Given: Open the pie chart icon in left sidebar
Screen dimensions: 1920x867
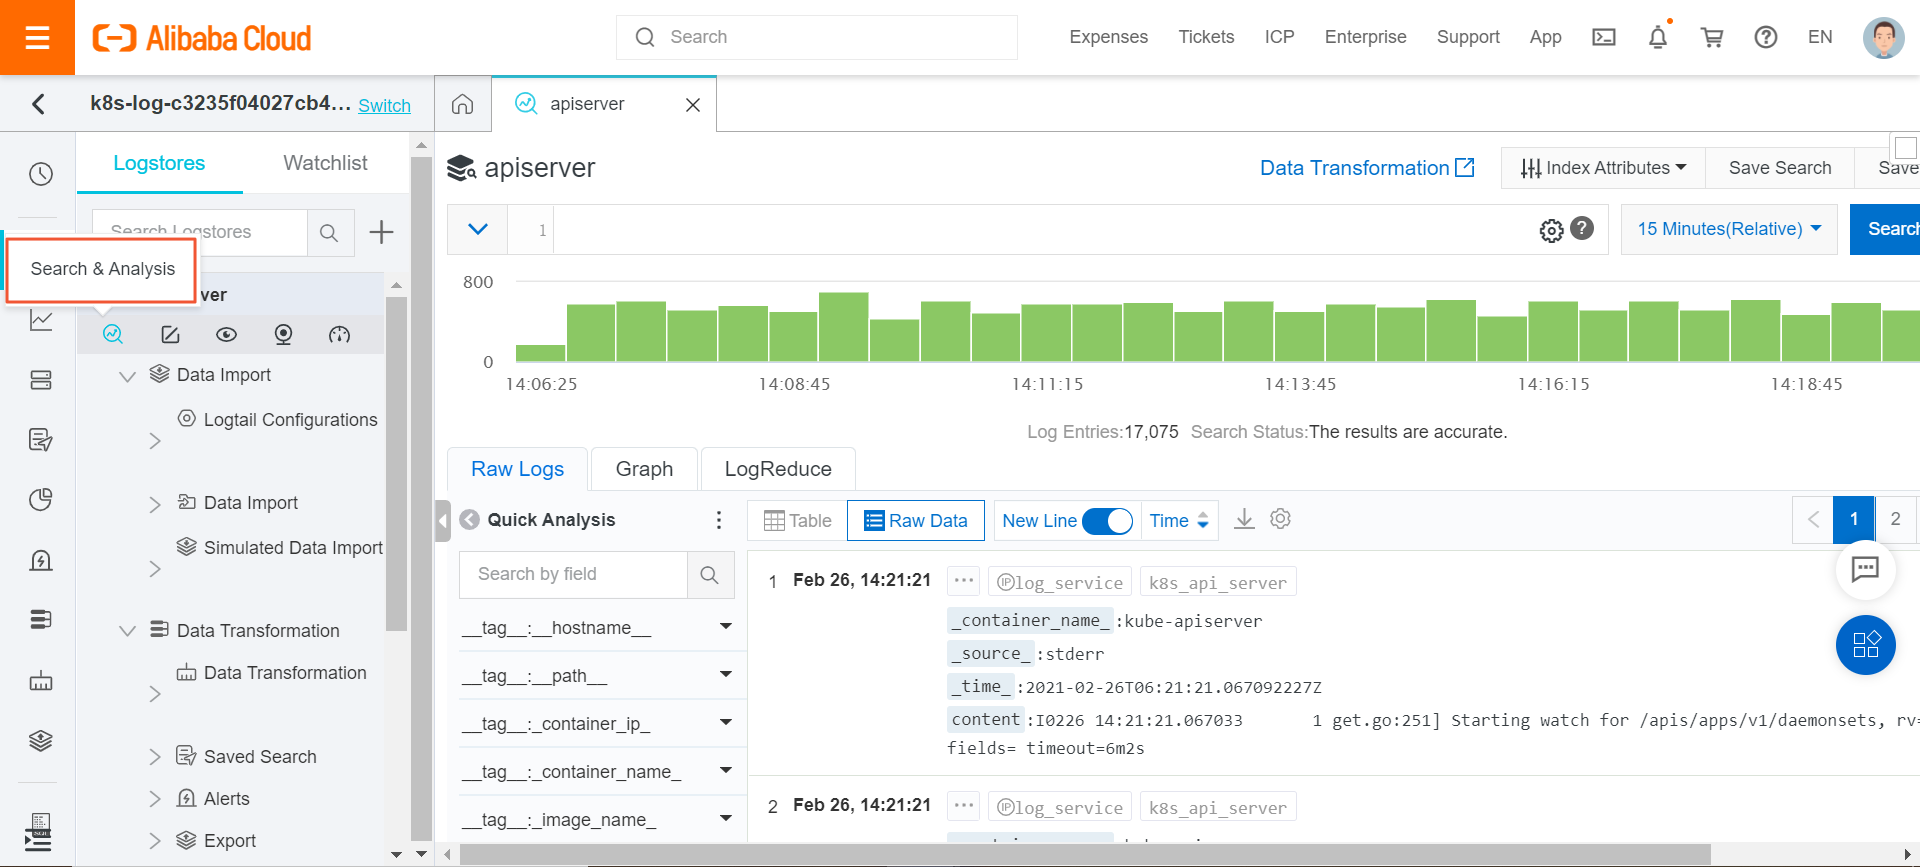Looking at the screenshot, I should [41, 500].
